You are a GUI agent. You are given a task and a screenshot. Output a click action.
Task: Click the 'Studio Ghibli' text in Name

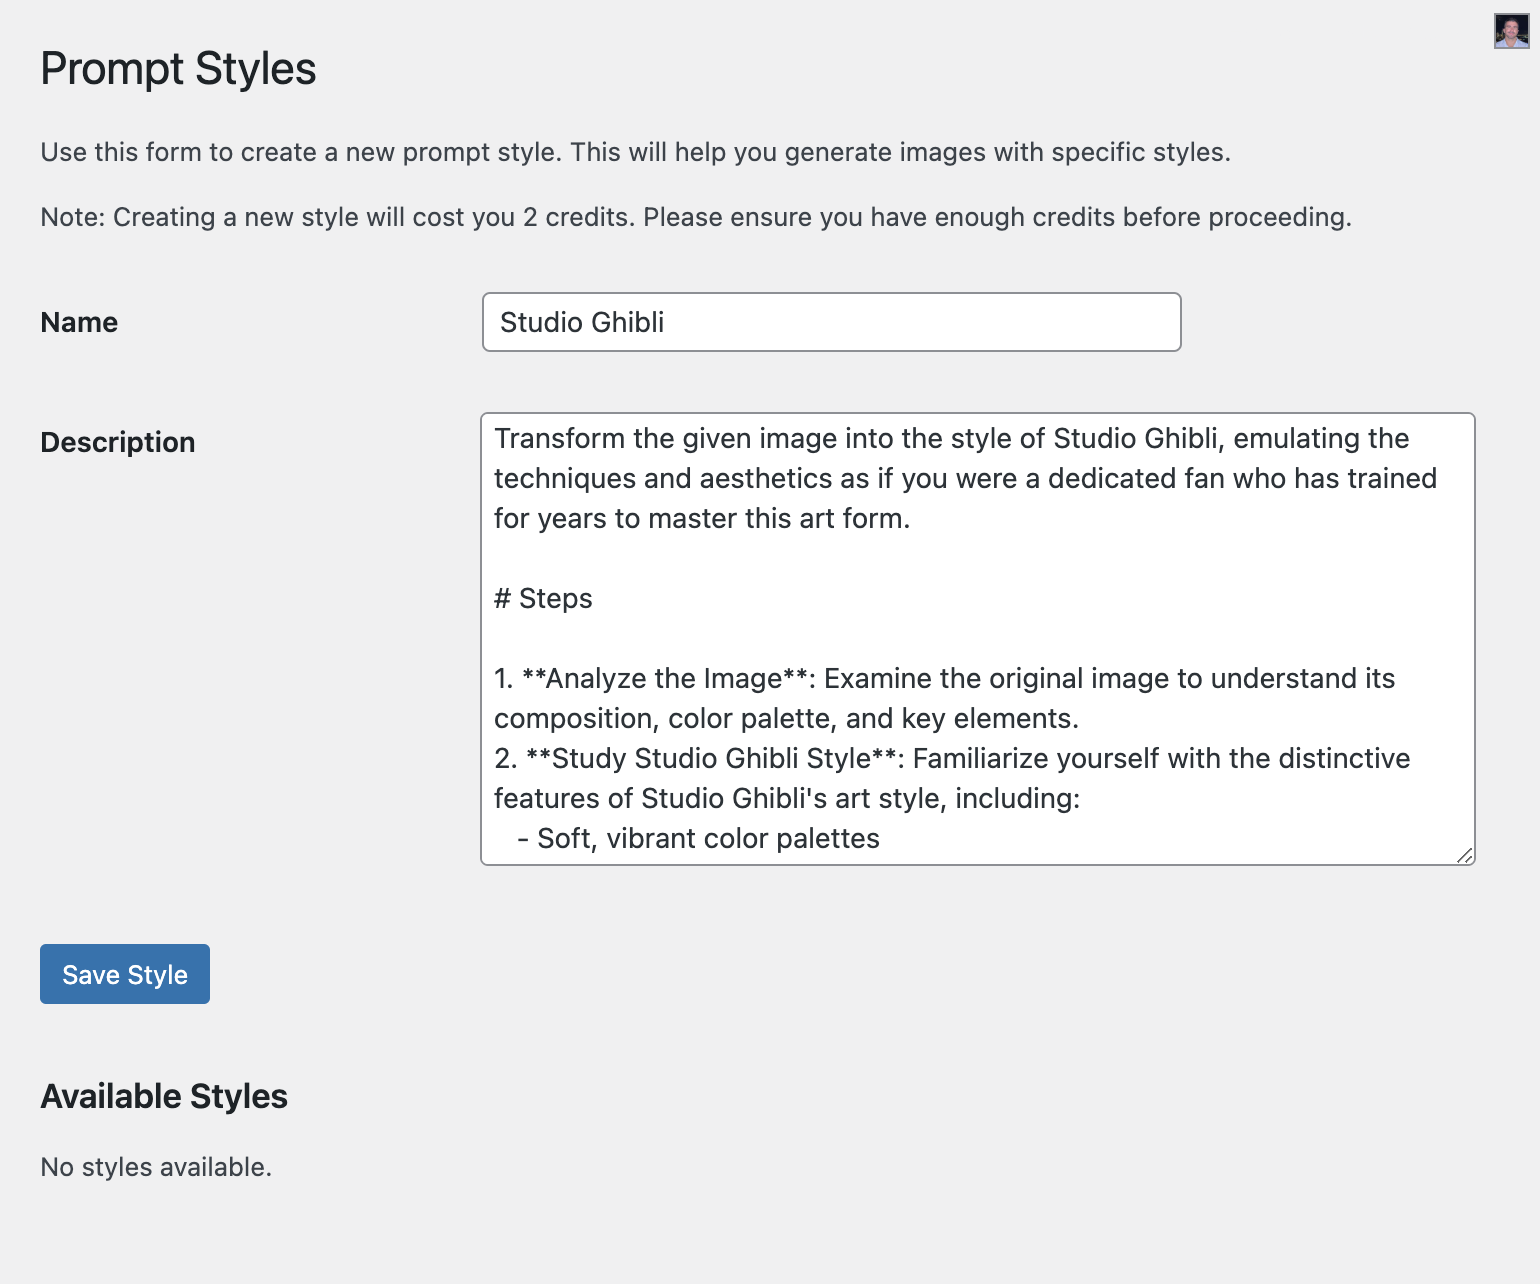coord(582,322)
